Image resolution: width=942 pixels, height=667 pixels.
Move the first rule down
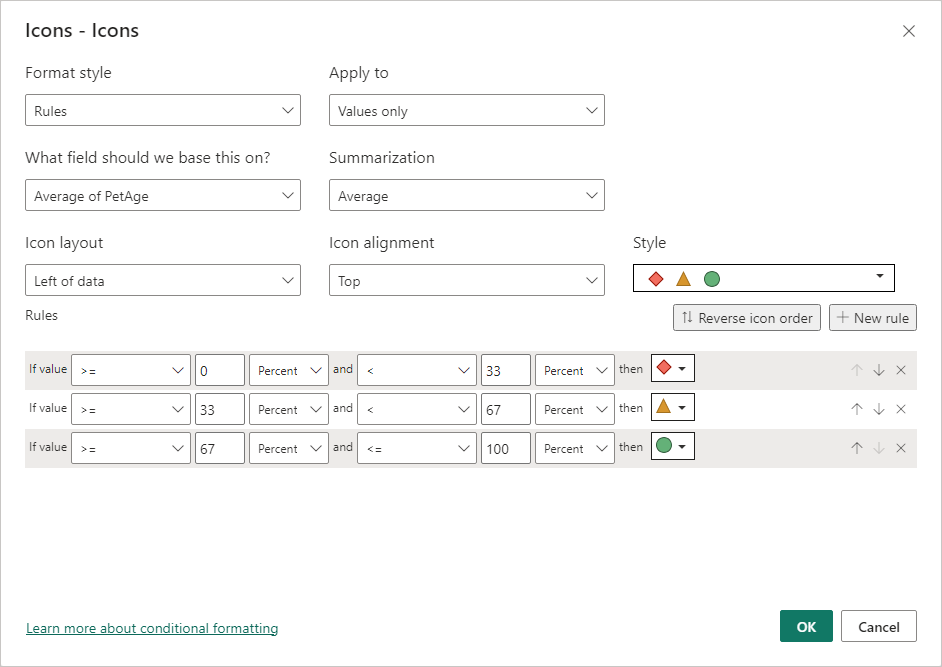[879, 370]
